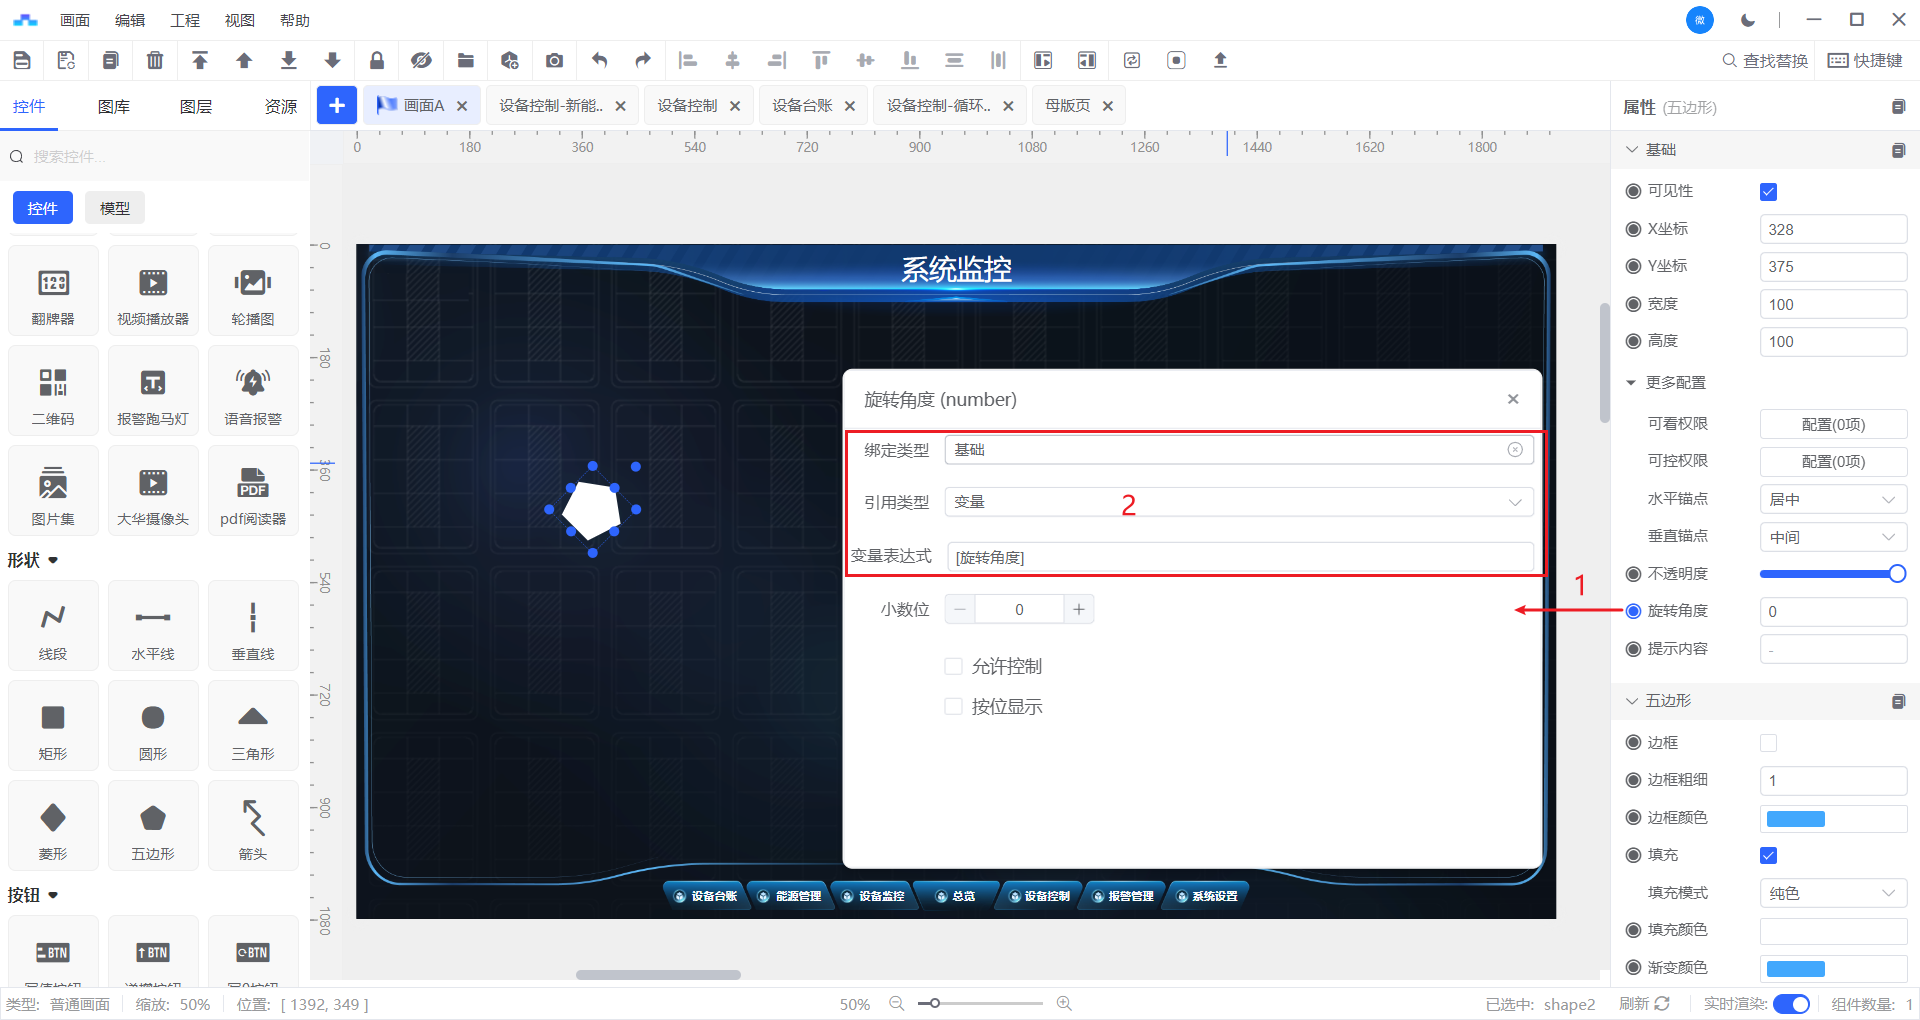Screen dimensions: 1920x1020
Task: Open the 引用类型 dropdown
Action: click(1238, 502)
